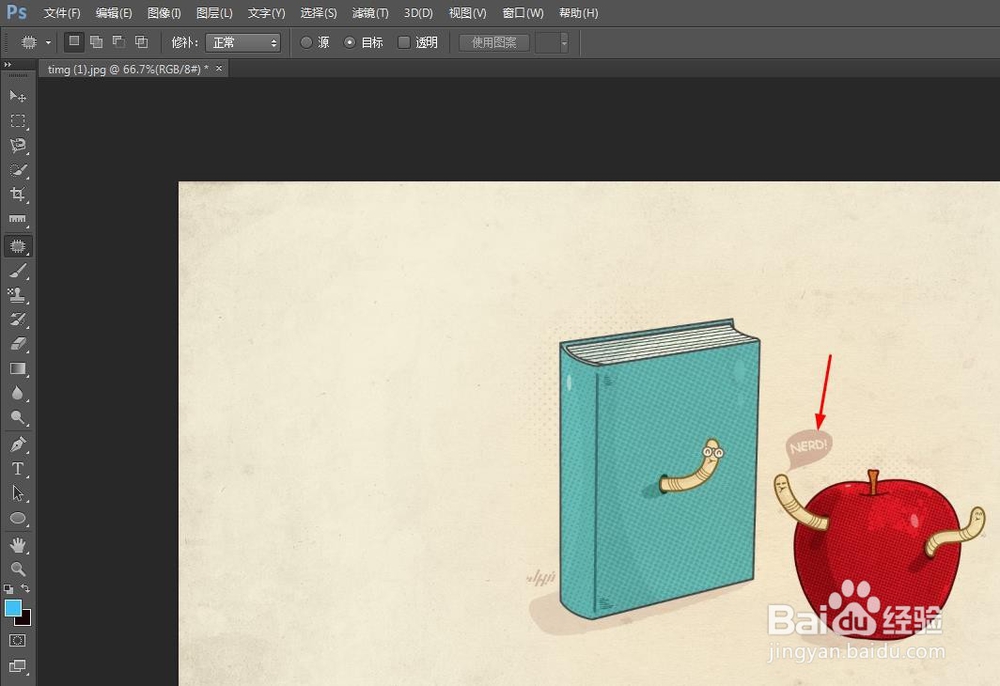
Task: Select the Ruler tool
Action: click(18, 219)
